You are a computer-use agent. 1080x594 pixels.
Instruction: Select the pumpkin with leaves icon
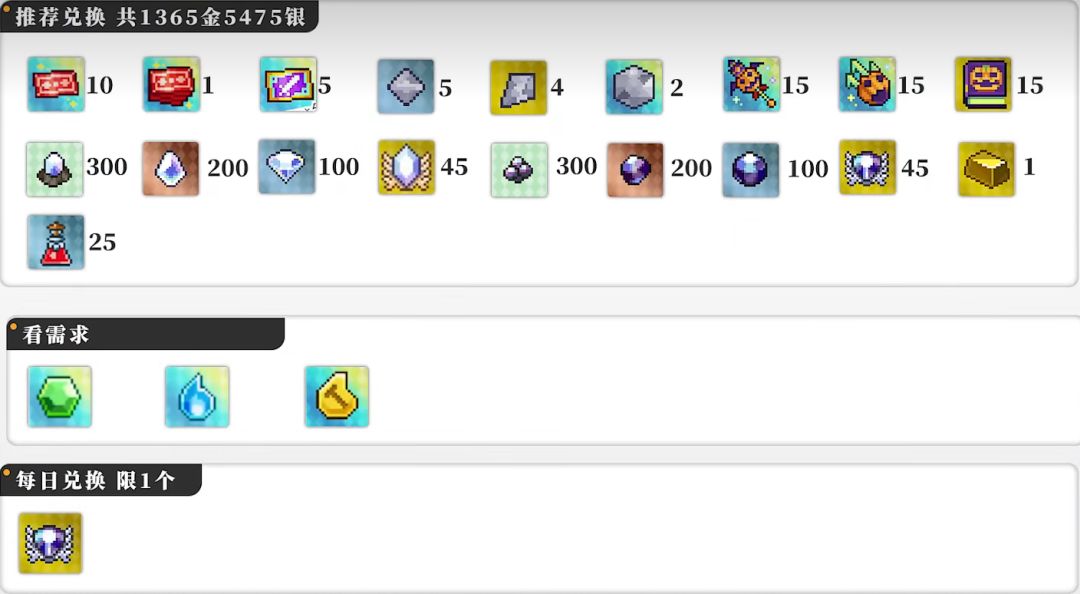click(x=867, y=85)
